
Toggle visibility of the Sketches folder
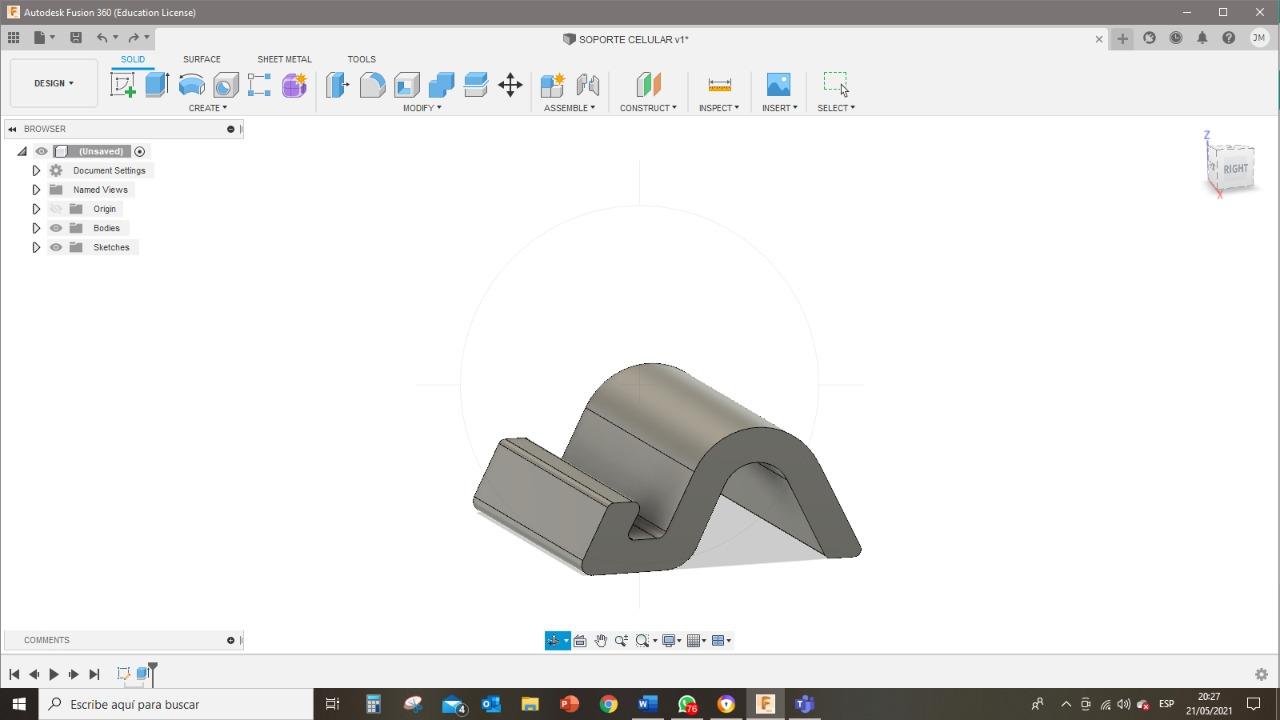coord(56,247)
